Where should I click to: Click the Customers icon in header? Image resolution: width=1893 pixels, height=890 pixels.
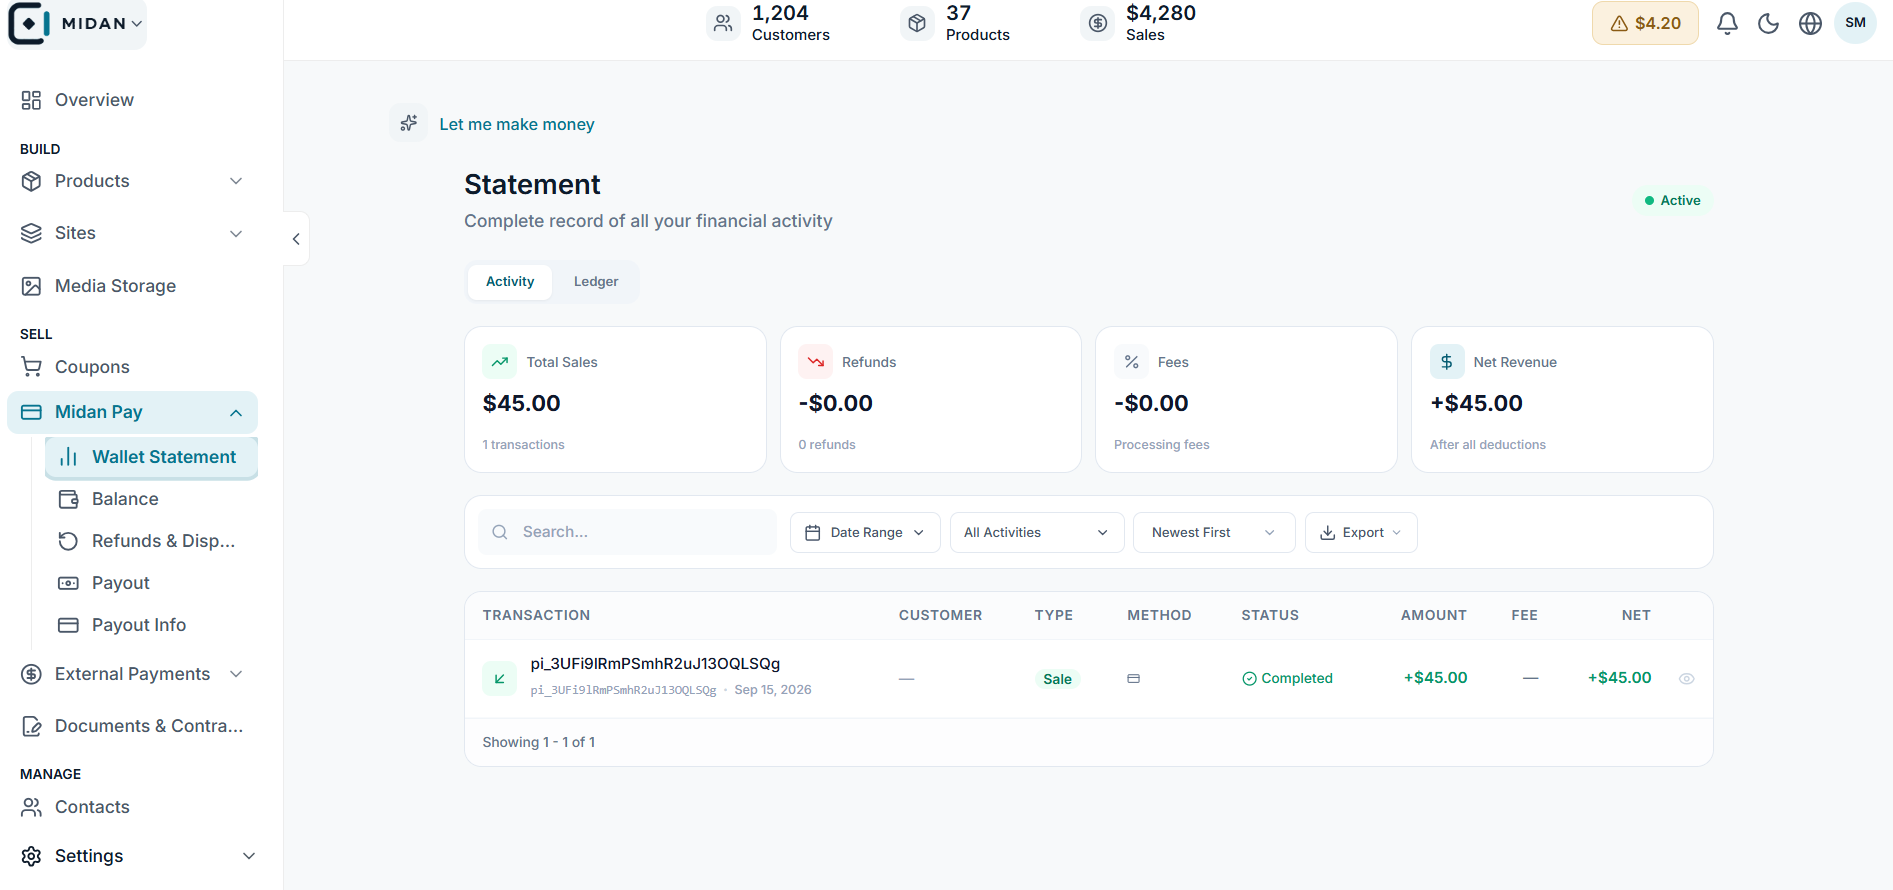coord(723,23)
